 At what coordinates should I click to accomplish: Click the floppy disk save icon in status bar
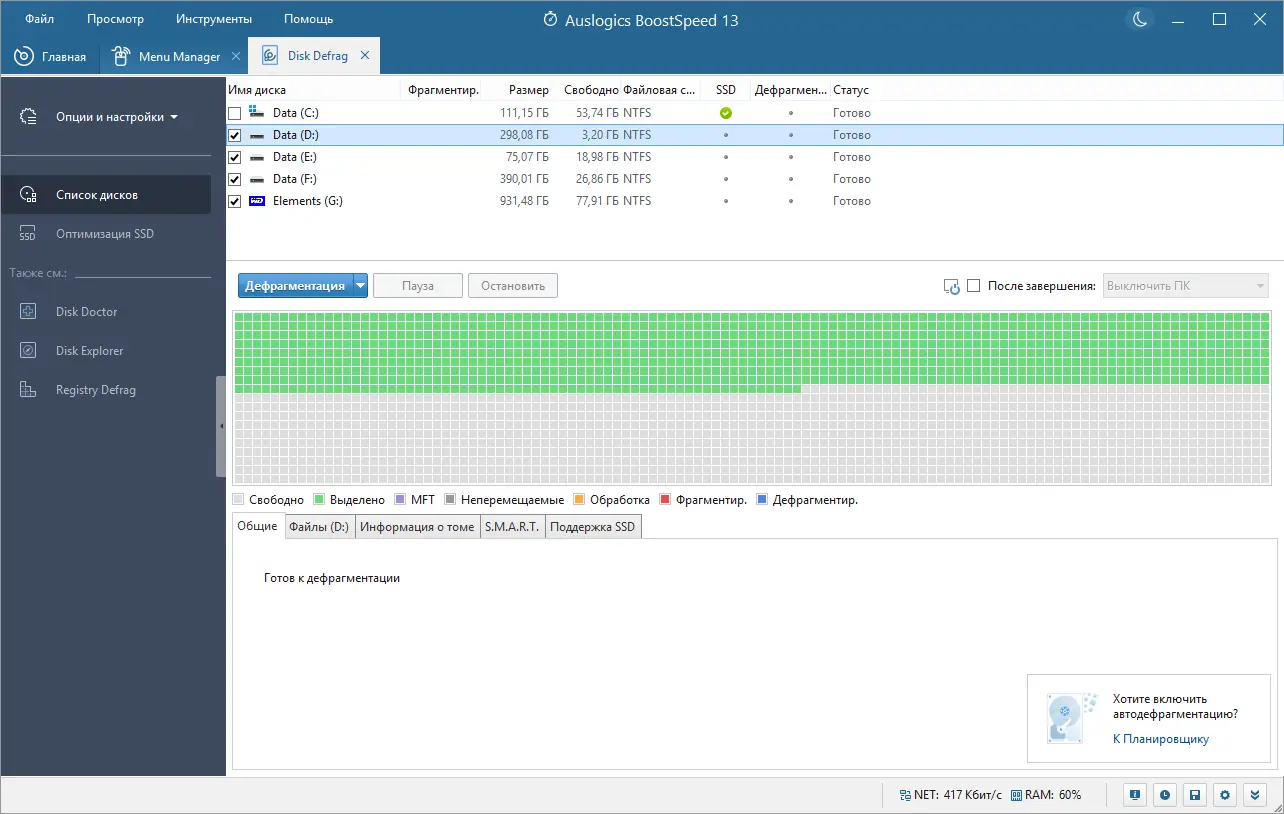tap(1194, 795)
